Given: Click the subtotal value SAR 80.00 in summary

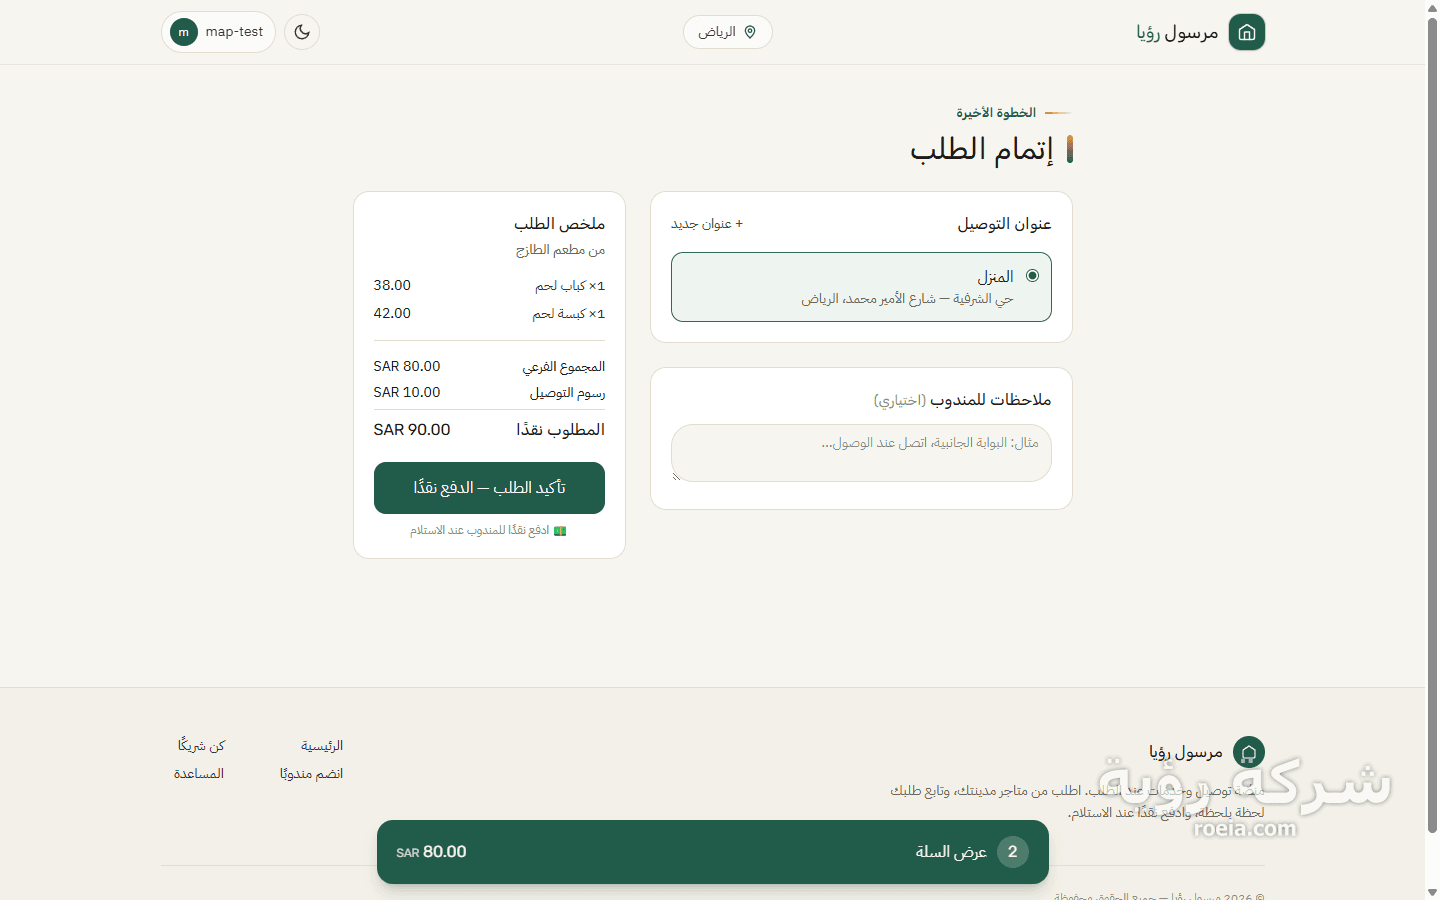Looking at the screenshot, I should point(407,367).
